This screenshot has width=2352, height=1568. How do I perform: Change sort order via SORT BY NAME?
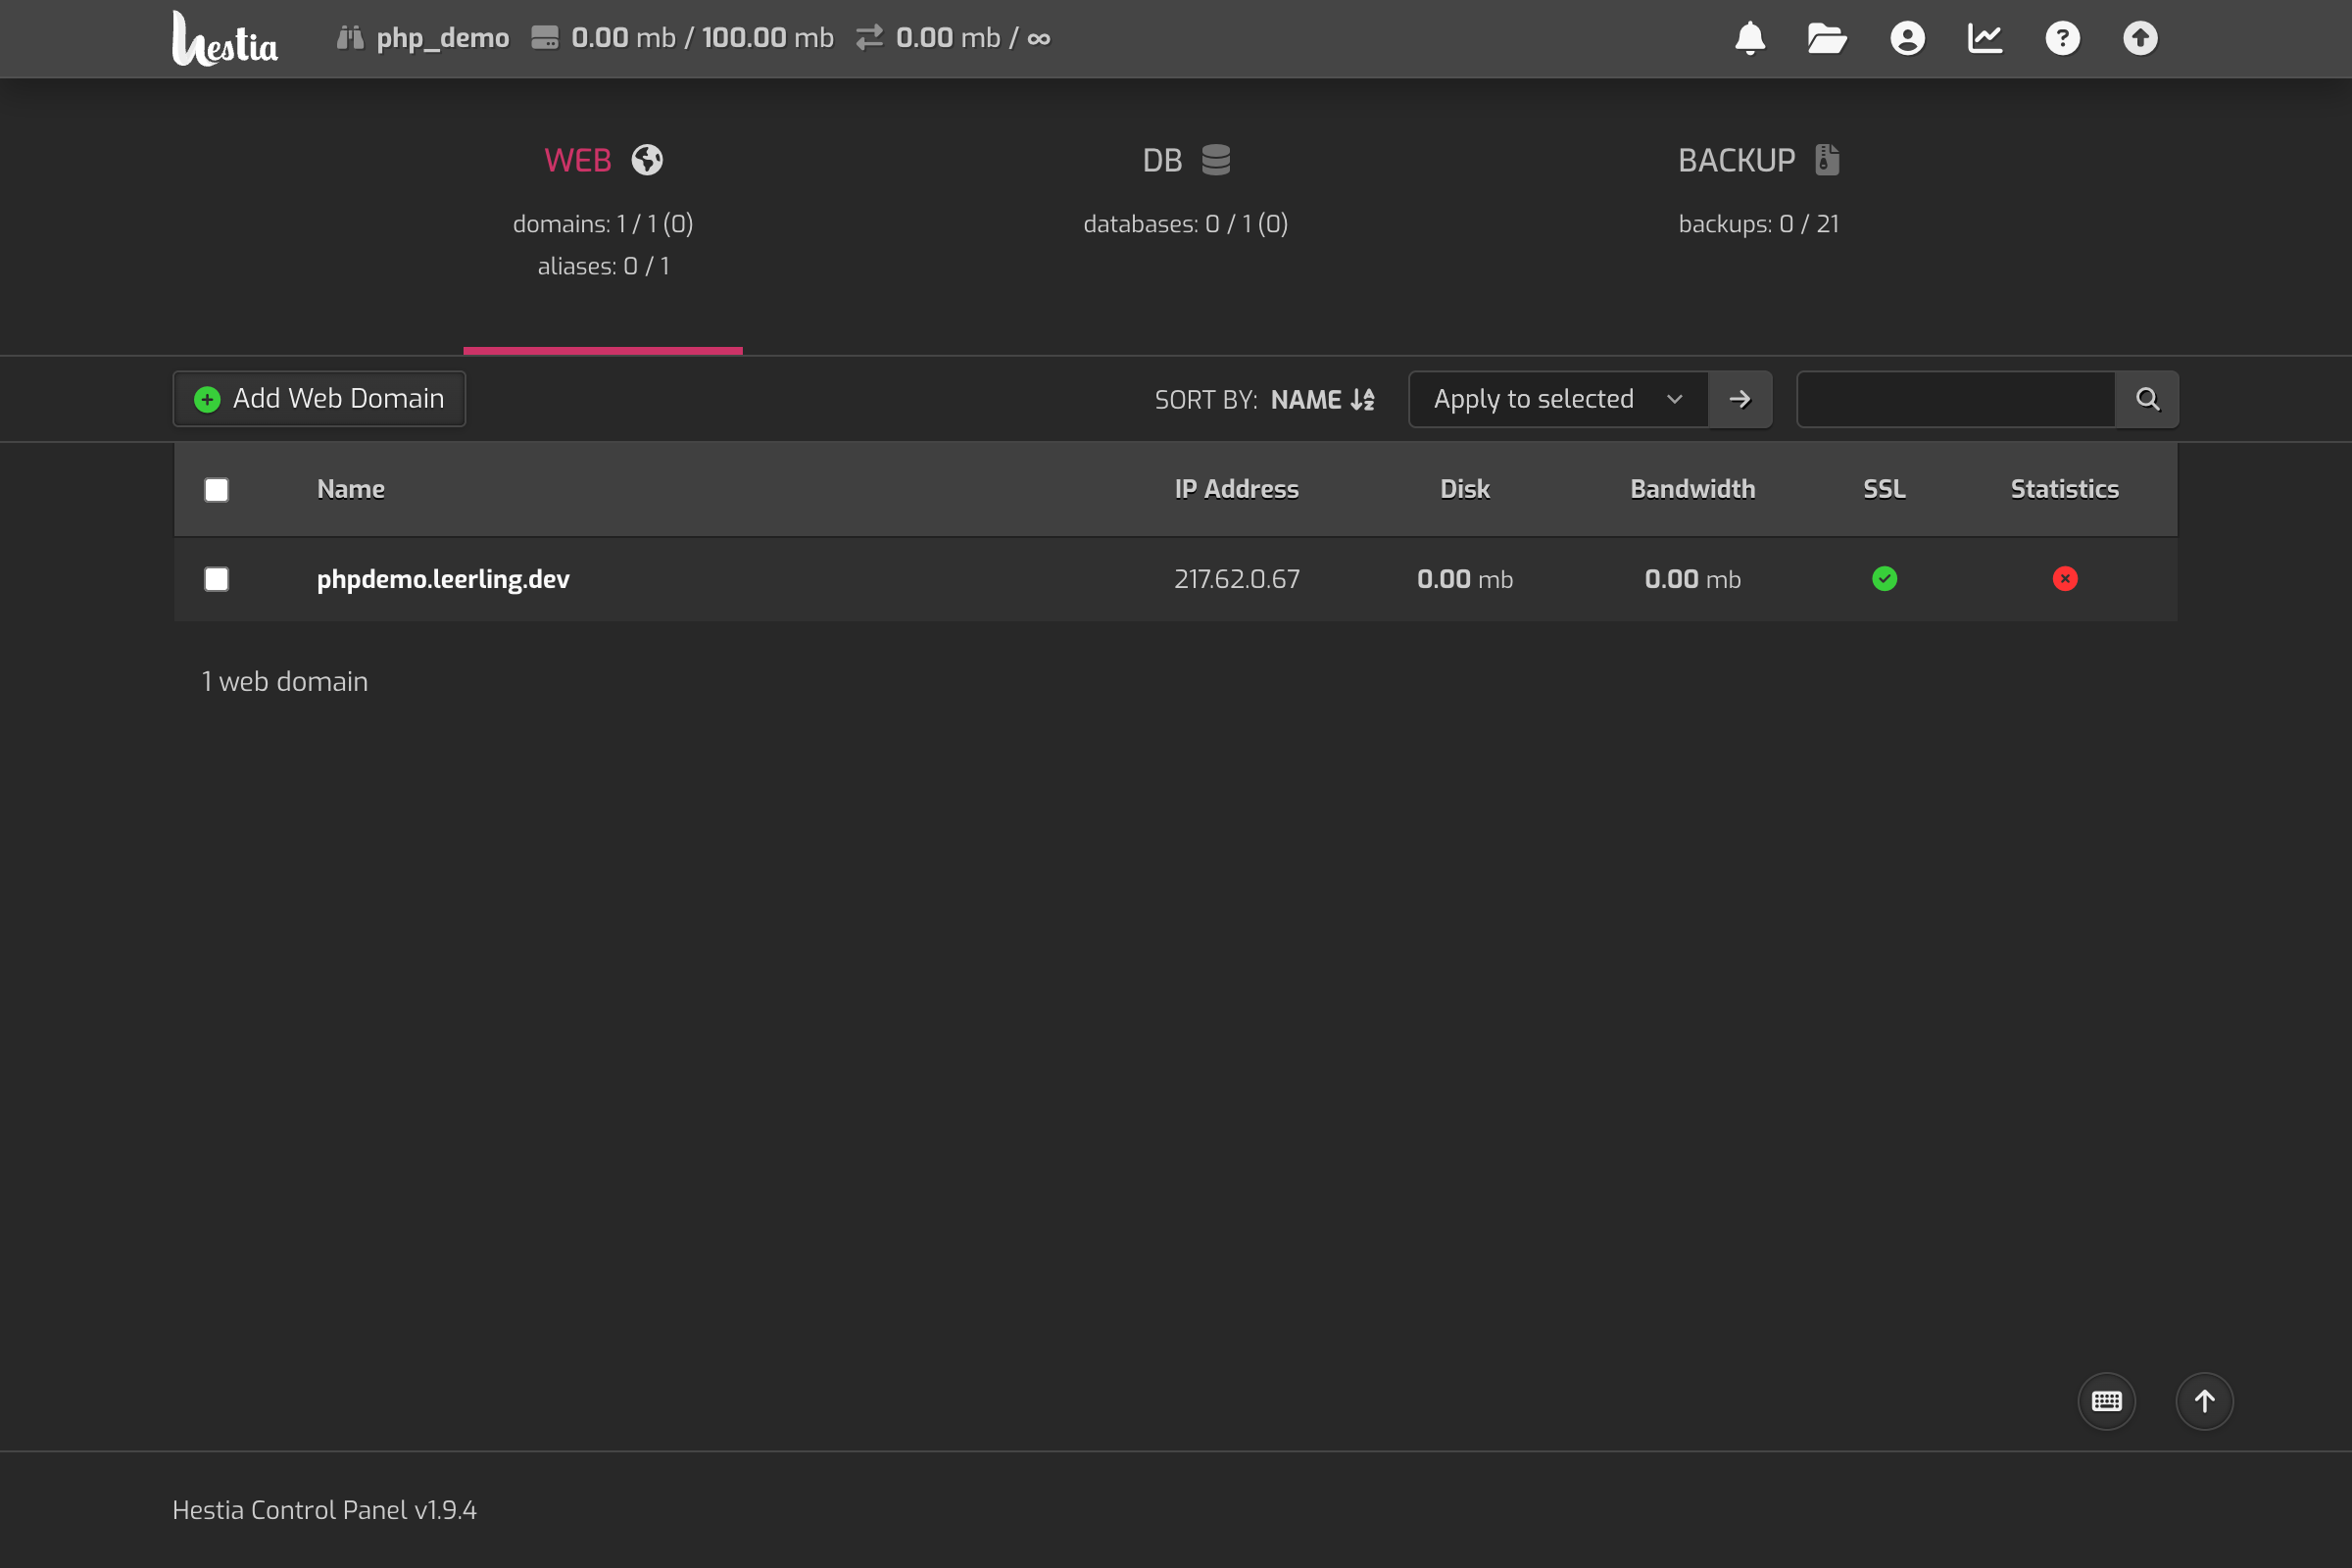tap(1321, 400)
